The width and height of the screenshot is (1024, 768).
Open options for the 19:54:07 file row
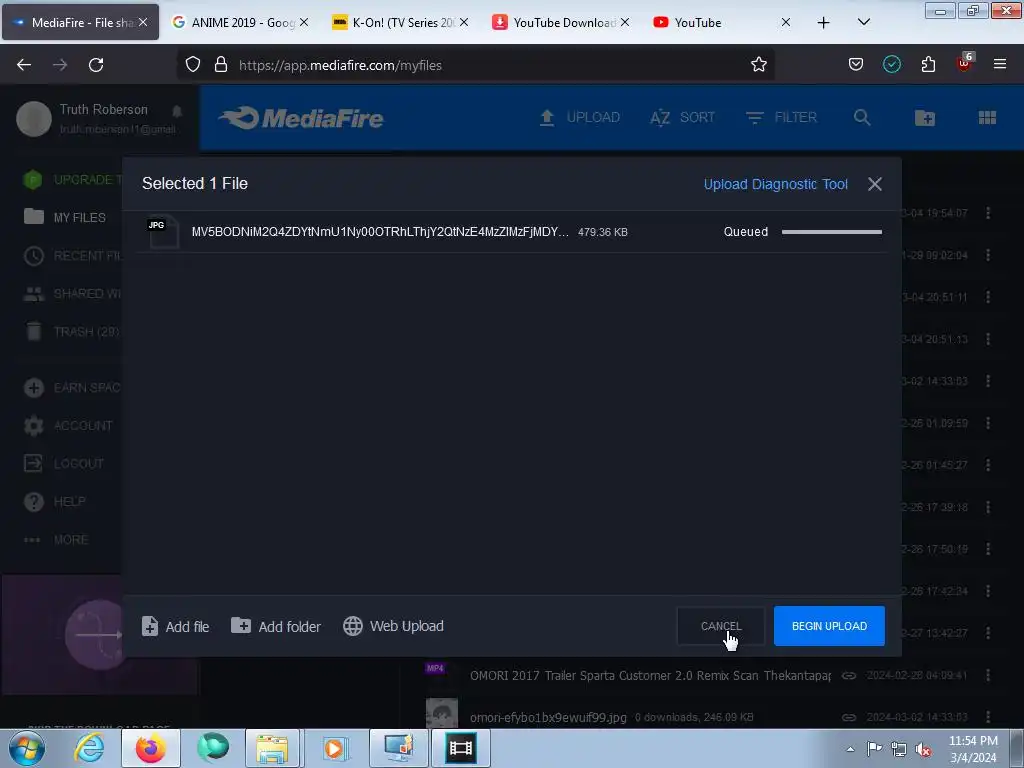point(988,213)
